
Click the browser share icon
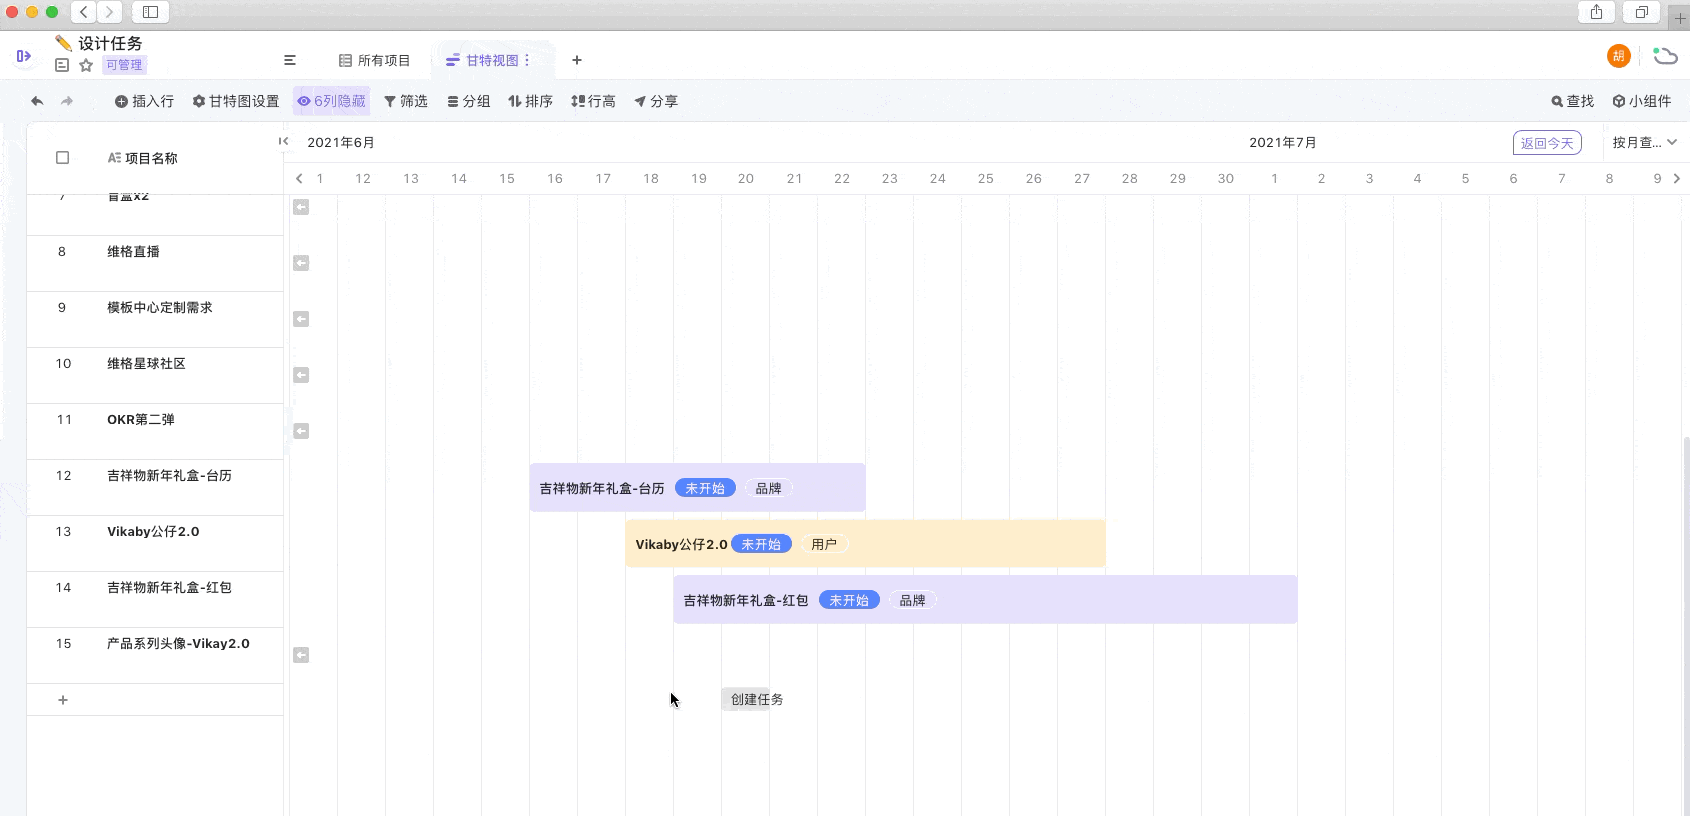click(x=1597, y=12)
